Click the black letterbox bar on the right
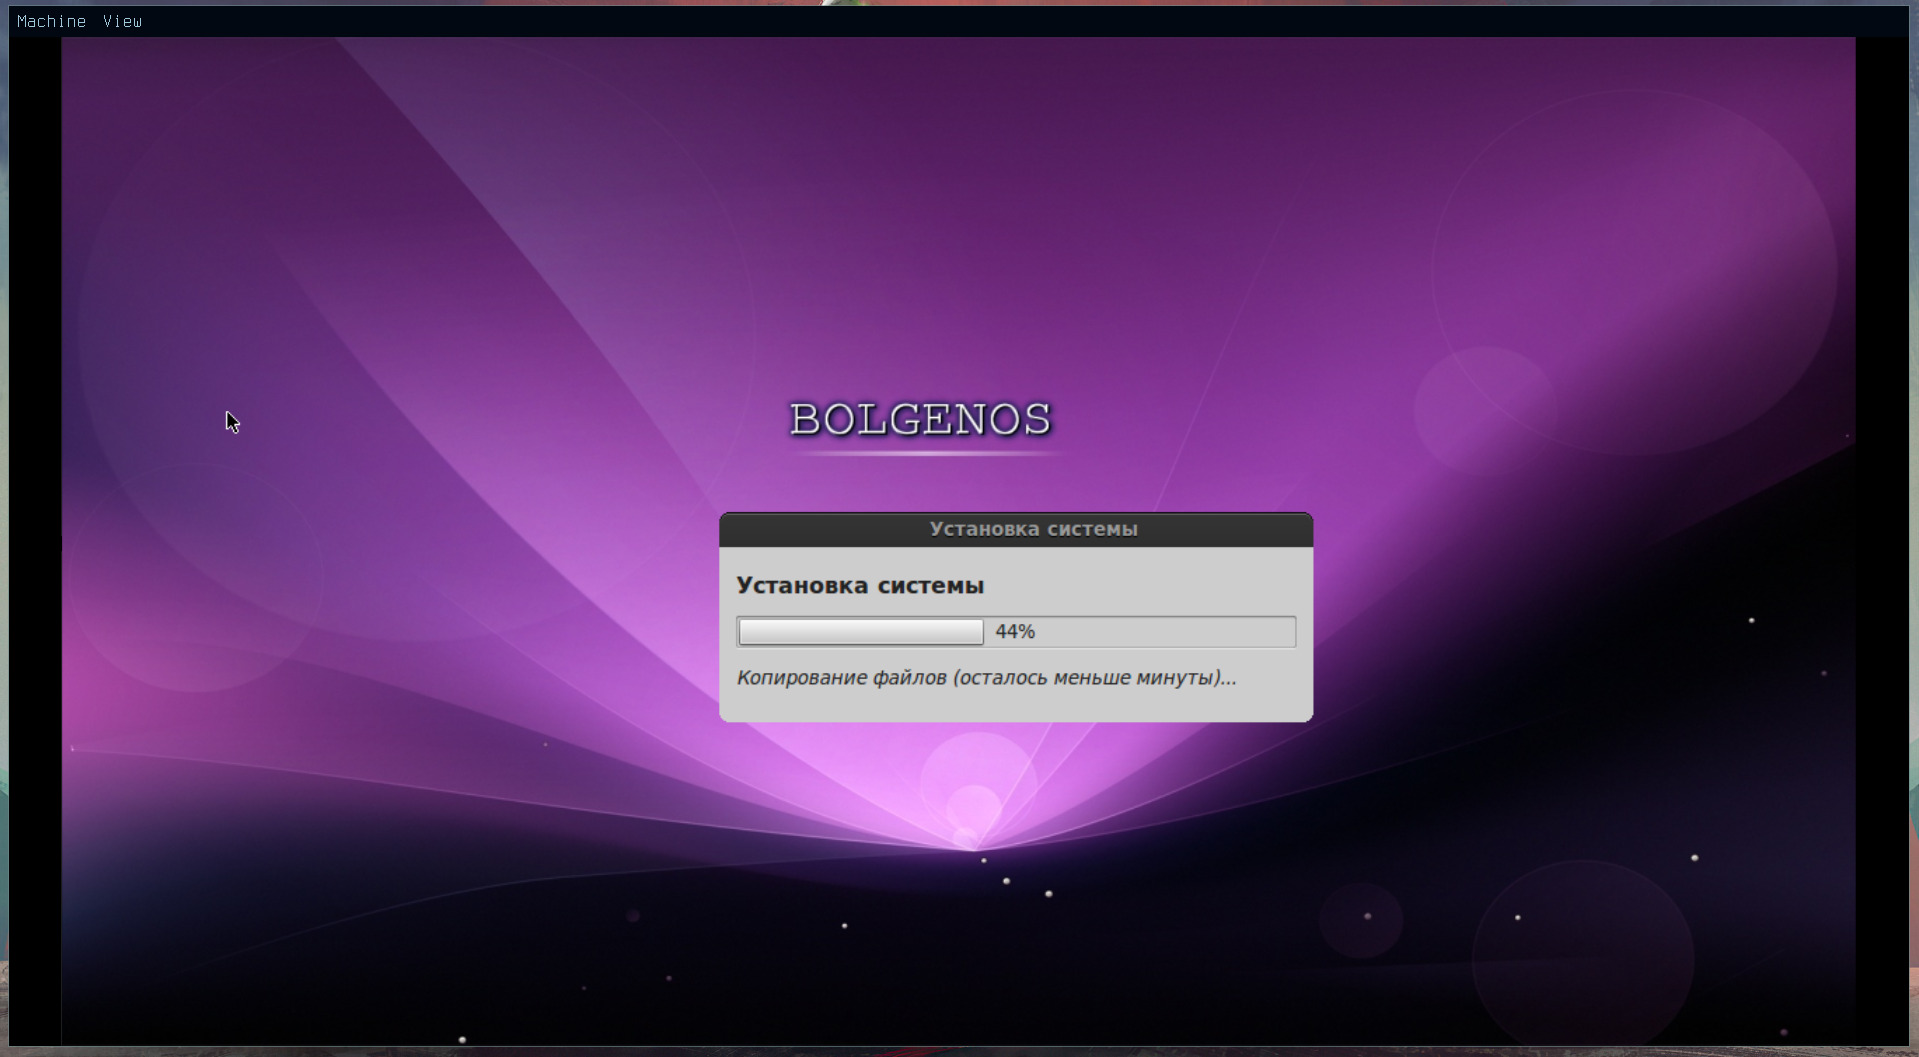 tap(1881, 540)
